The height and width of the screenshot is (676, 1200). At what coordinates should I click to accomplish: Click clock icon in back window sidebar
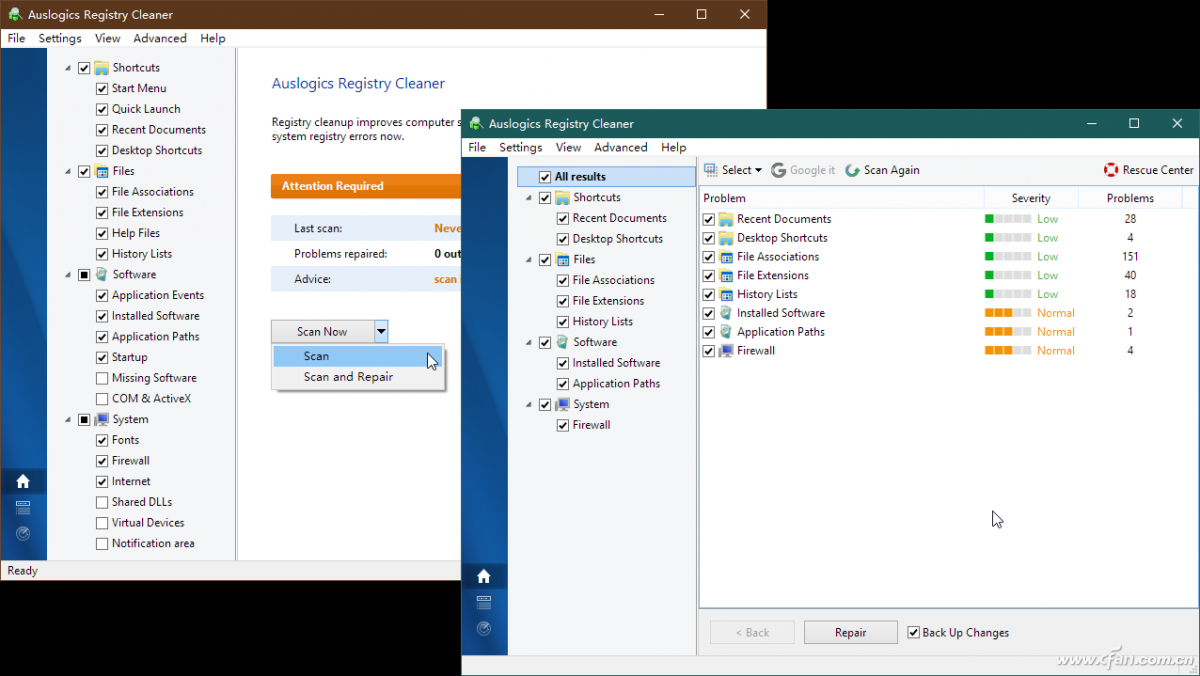tap(23, 533)
